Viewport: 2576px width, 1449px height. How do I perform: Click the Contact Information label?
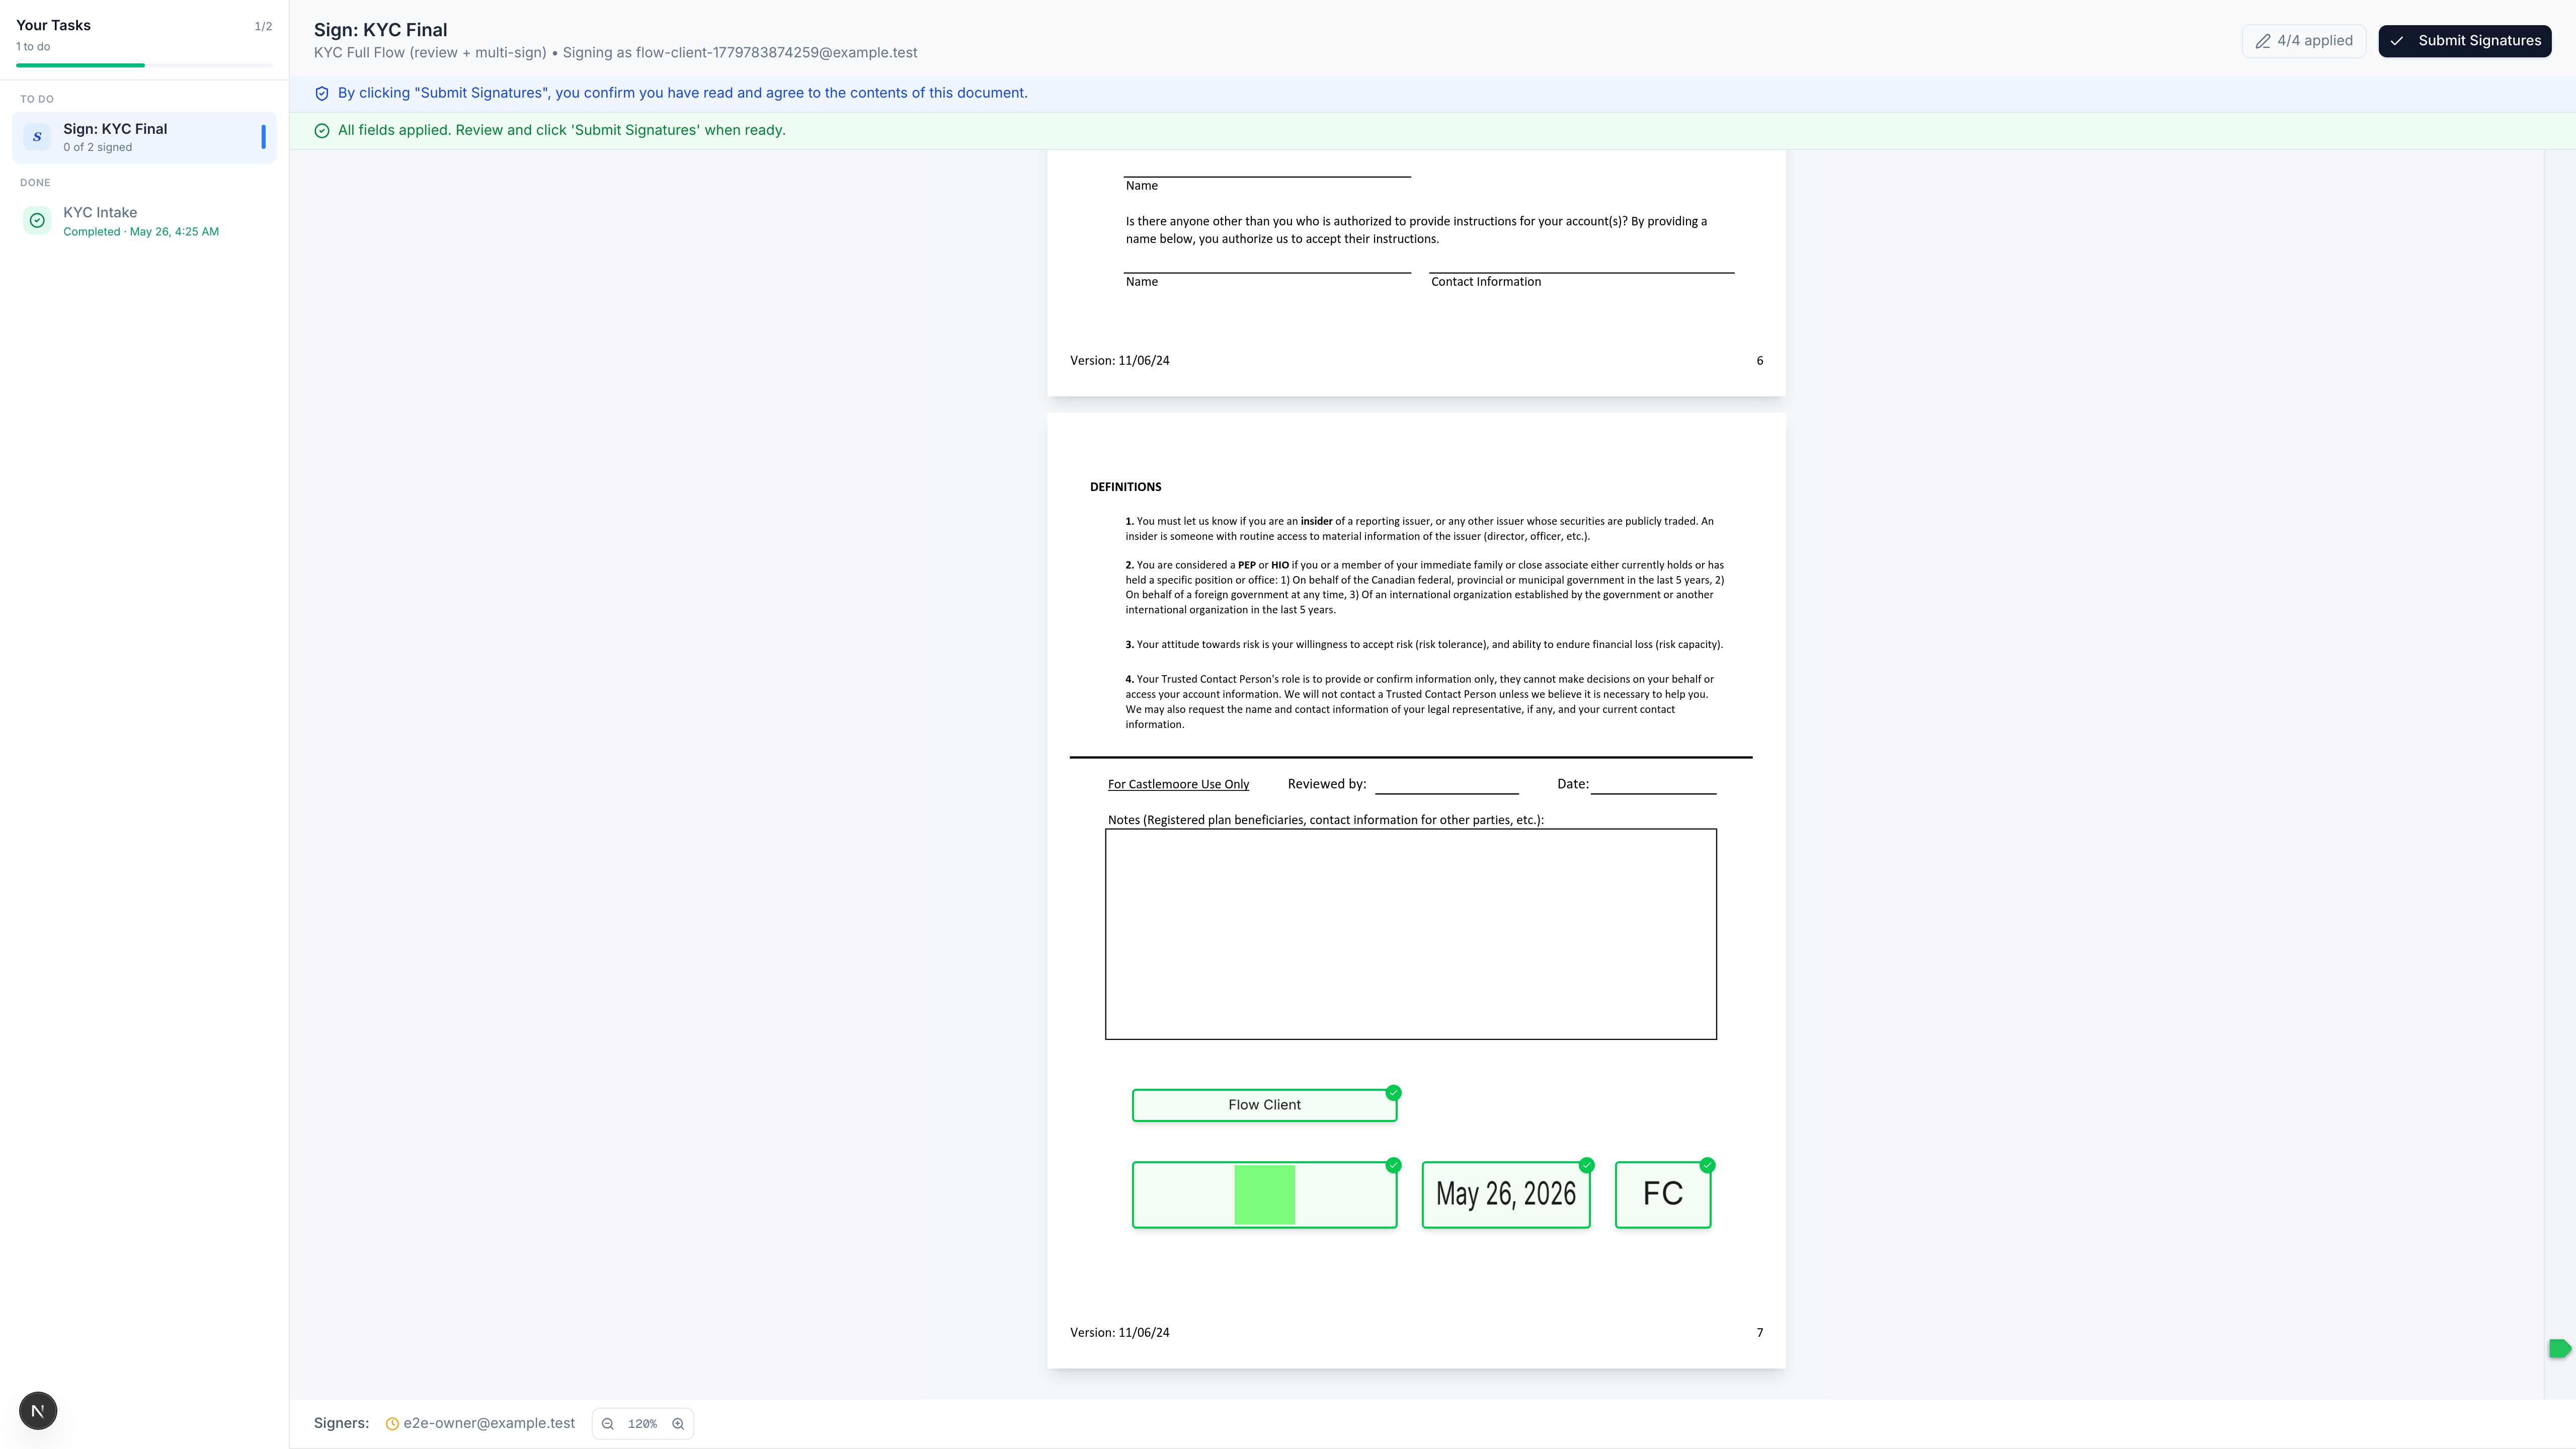[x=1485, y=282]
